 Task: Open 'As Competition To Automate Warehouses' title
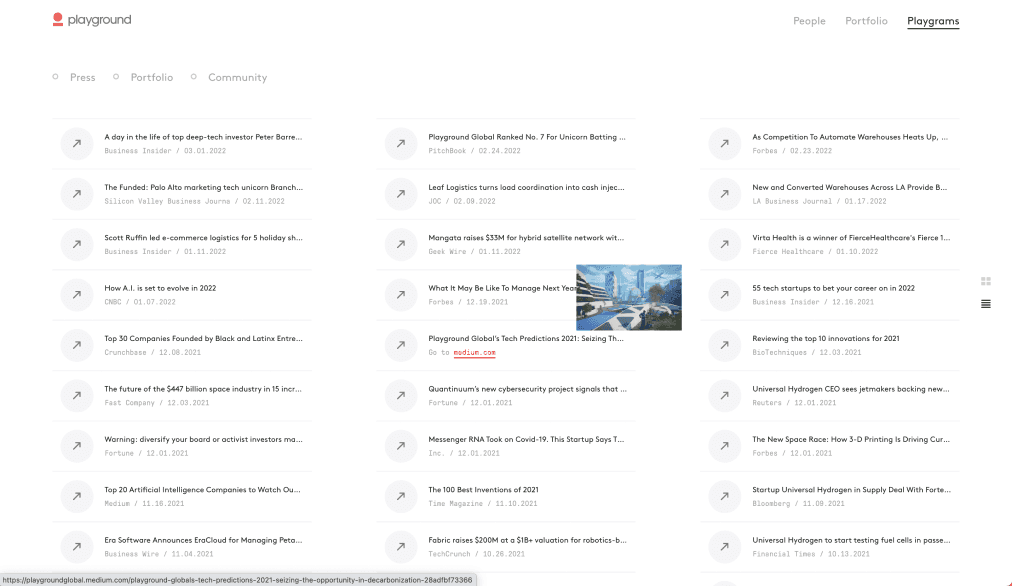850,137
